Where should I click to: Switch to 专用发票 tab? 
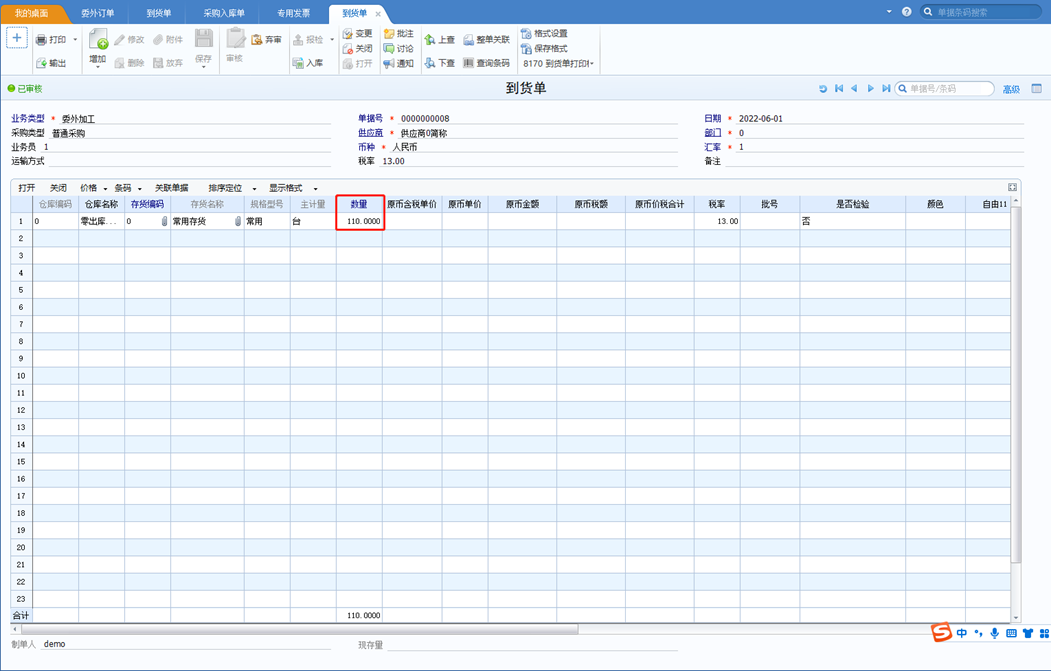click(x=293, y=13)
